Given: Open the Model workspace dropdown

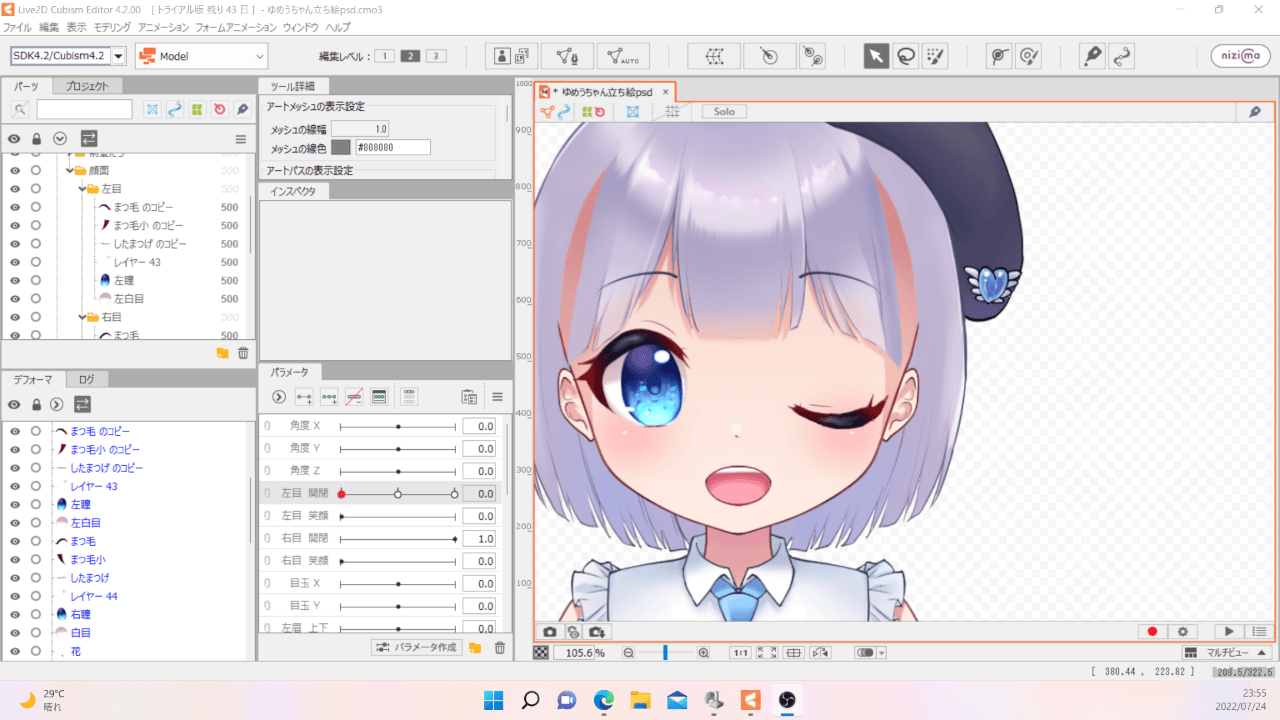Looking at the screenshot, I should tap(201, 56).
